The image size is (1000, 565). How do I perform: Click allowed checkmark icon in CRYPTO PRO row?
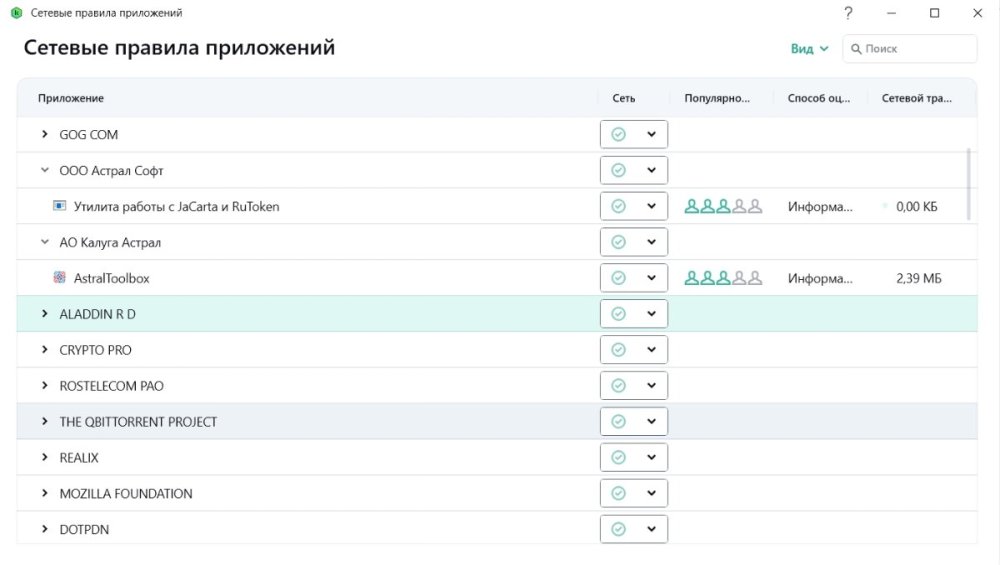point(618,349)
